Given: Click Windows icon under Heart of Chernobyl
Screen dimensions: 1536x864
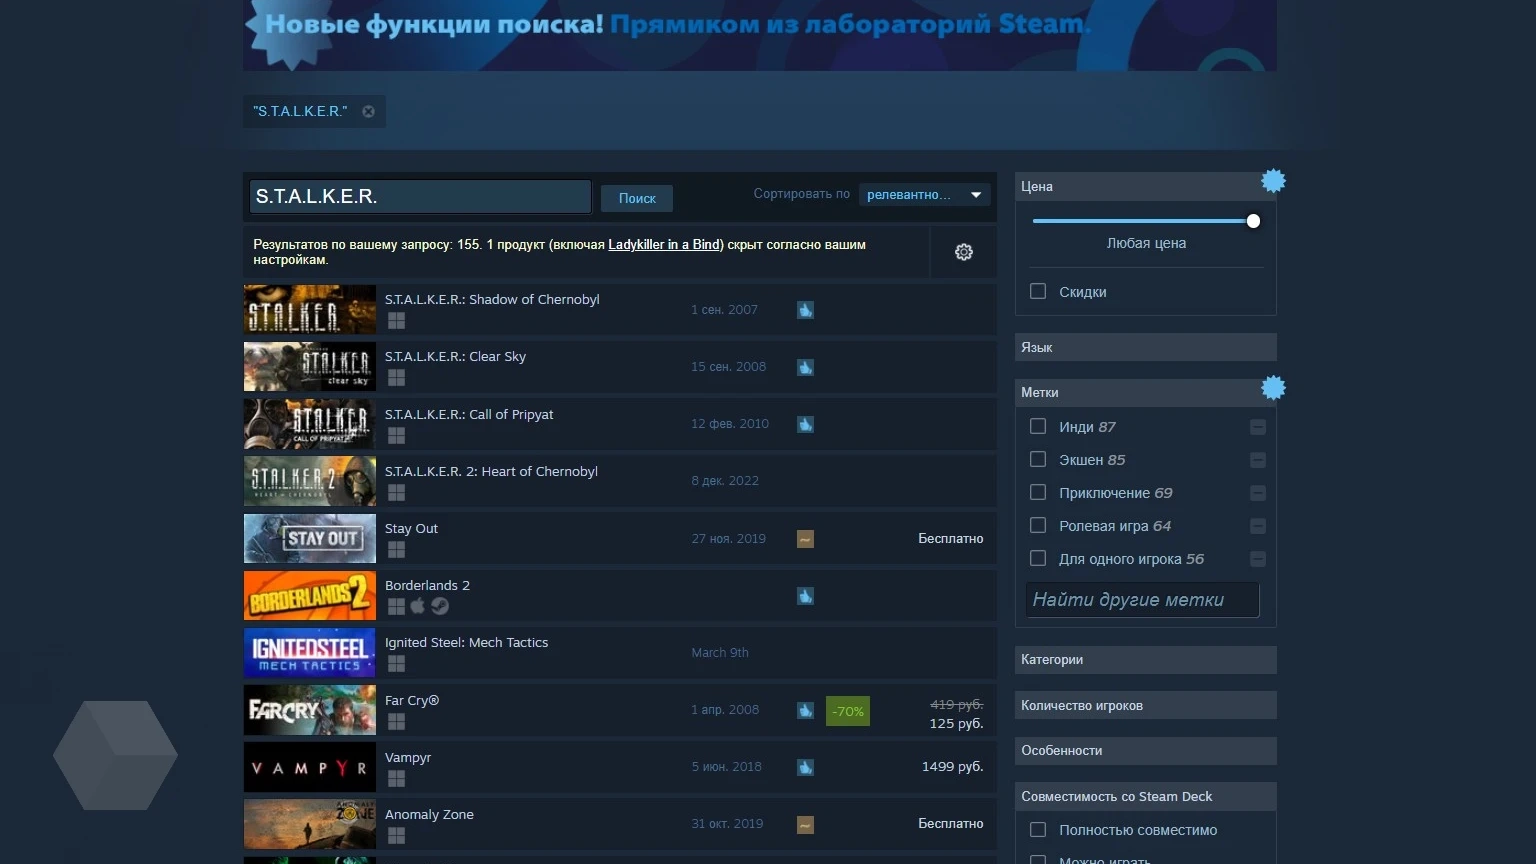Looking at the screenshot, I should (396, 492).
